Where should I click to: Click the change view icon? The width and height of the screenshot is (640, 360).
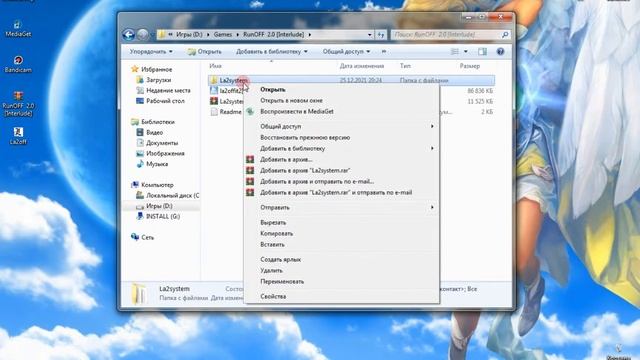point(455,51)
